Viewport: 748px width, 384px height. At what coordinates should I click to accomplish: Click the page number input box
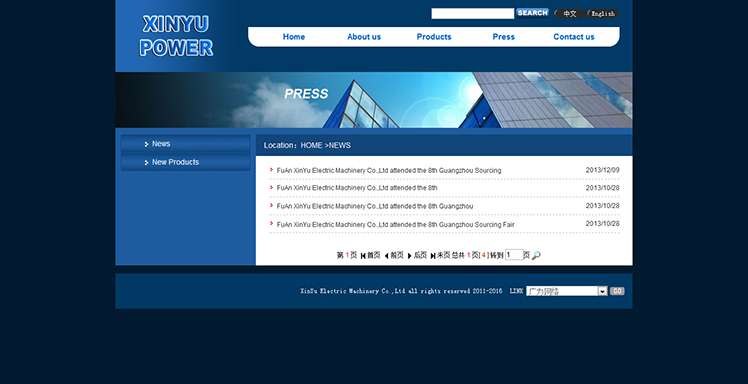514,255
